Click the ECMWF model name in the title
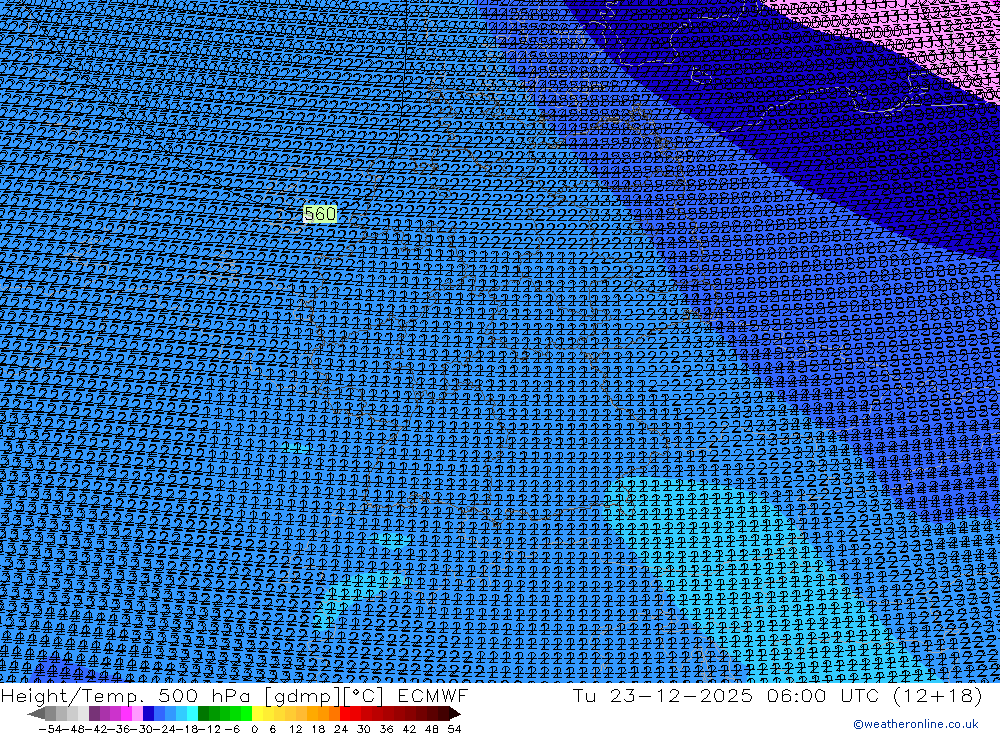Screen dimensions: 1000x733 (432, 695)
